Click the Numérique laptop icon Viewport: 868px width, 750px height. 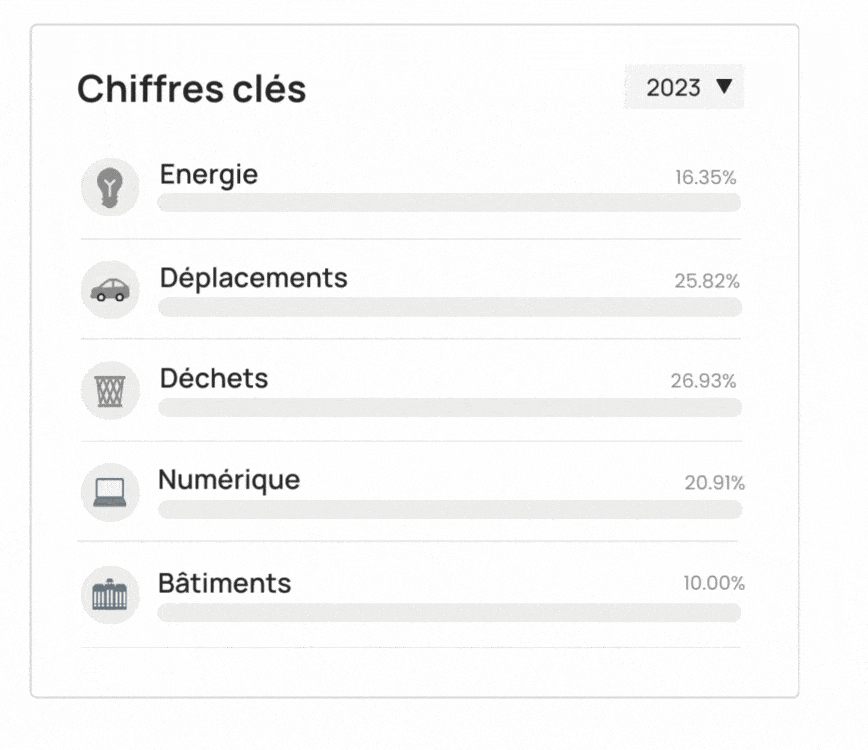pos(110,492)
